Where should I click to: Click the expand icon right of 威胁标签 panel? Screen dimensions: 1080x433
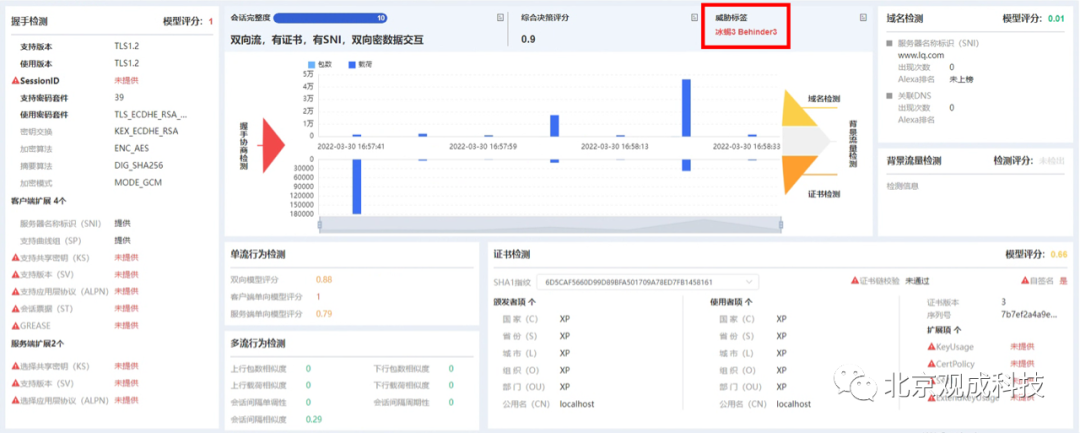pyautogui.click(x=863, y=18)
